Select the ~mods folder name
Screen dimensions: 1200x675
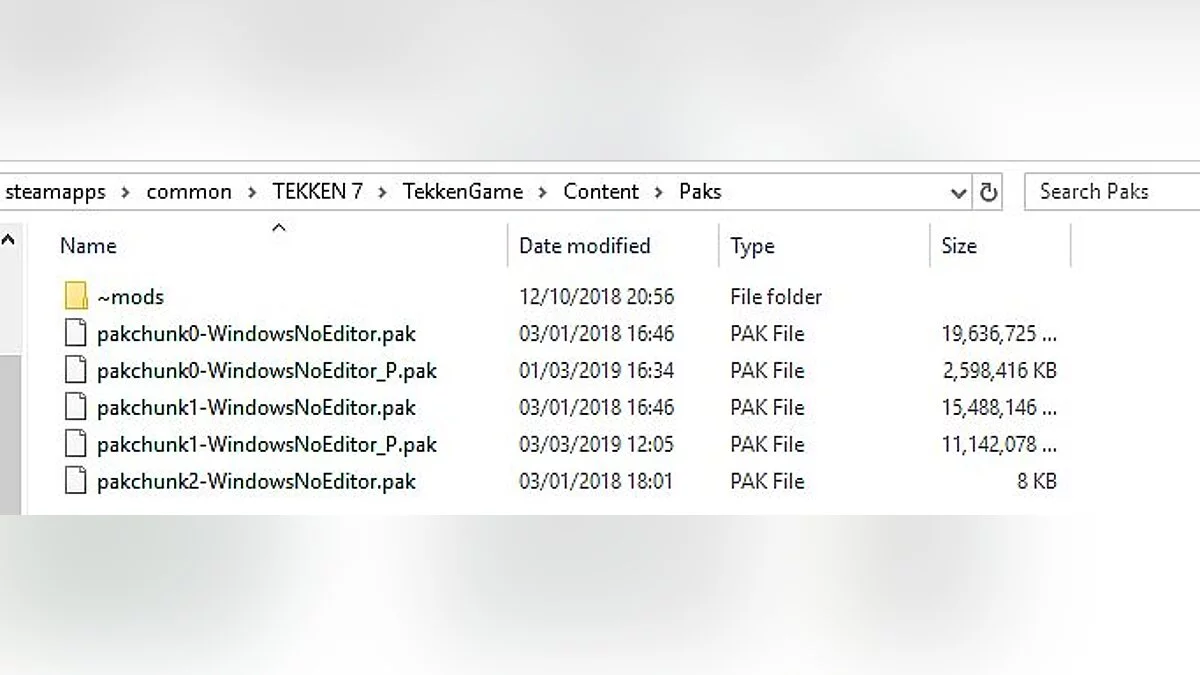point(130,297)
